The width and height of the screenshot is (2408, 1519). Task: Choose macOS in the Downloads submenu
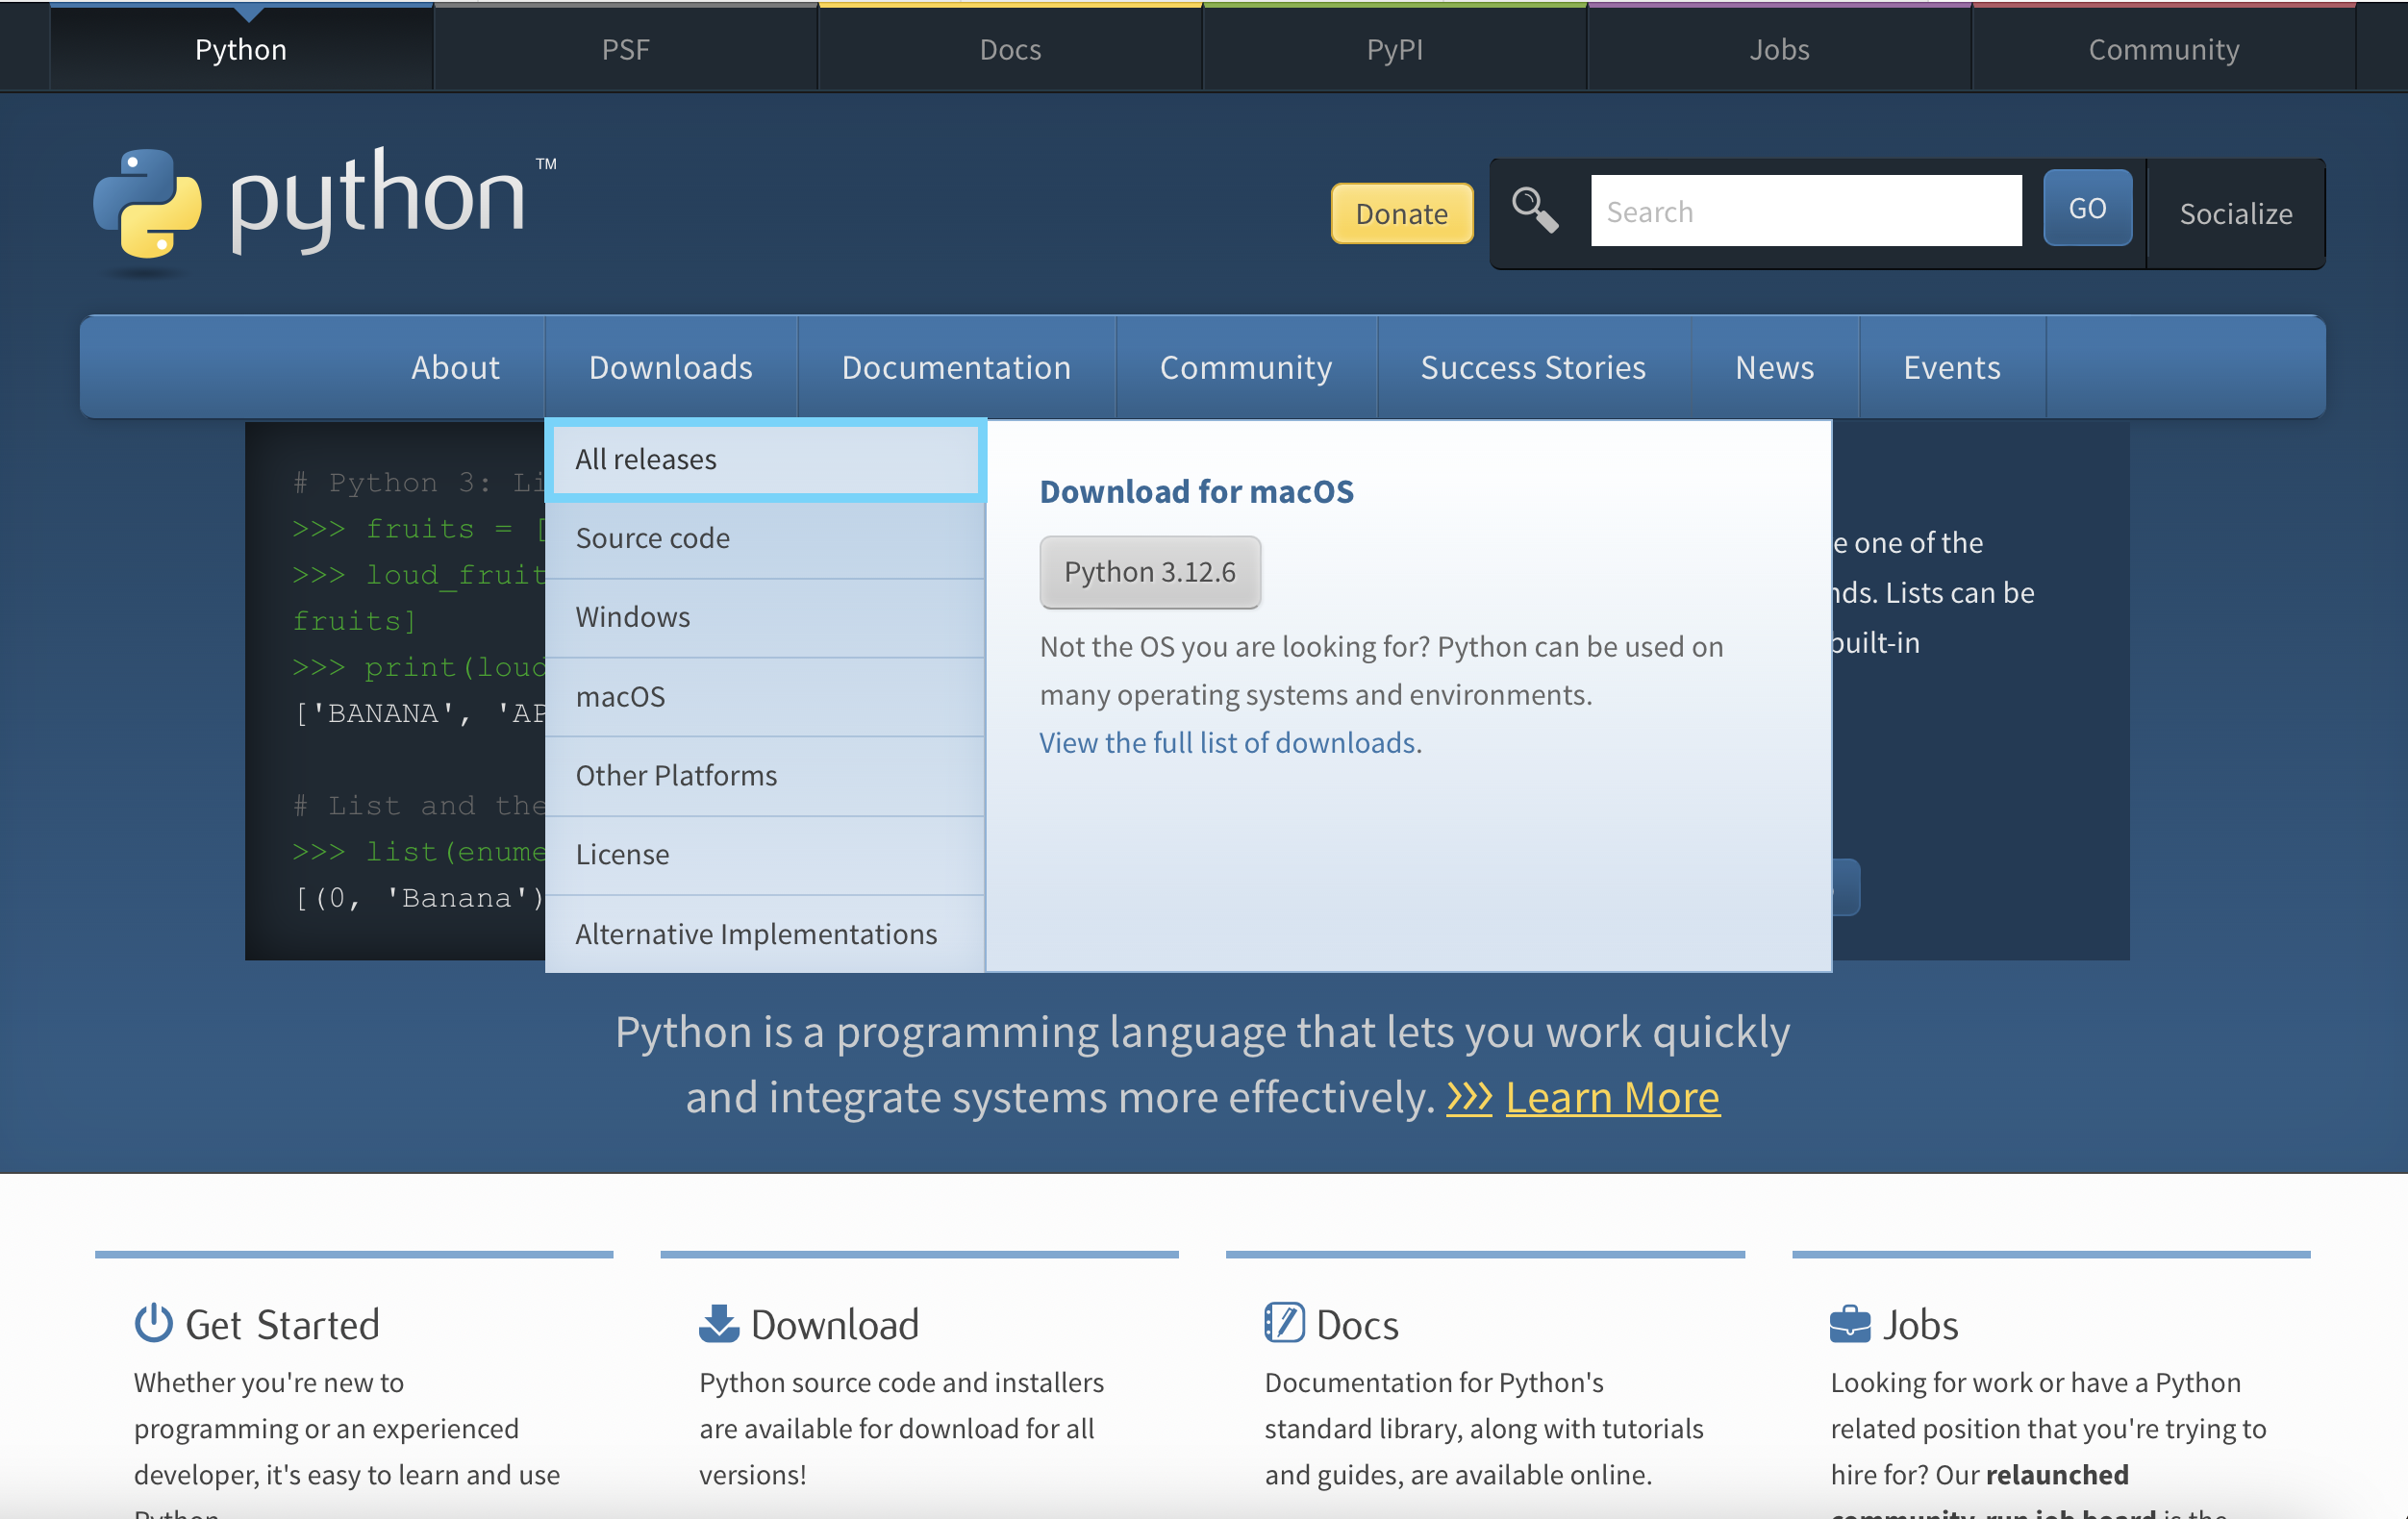point(765,696)
